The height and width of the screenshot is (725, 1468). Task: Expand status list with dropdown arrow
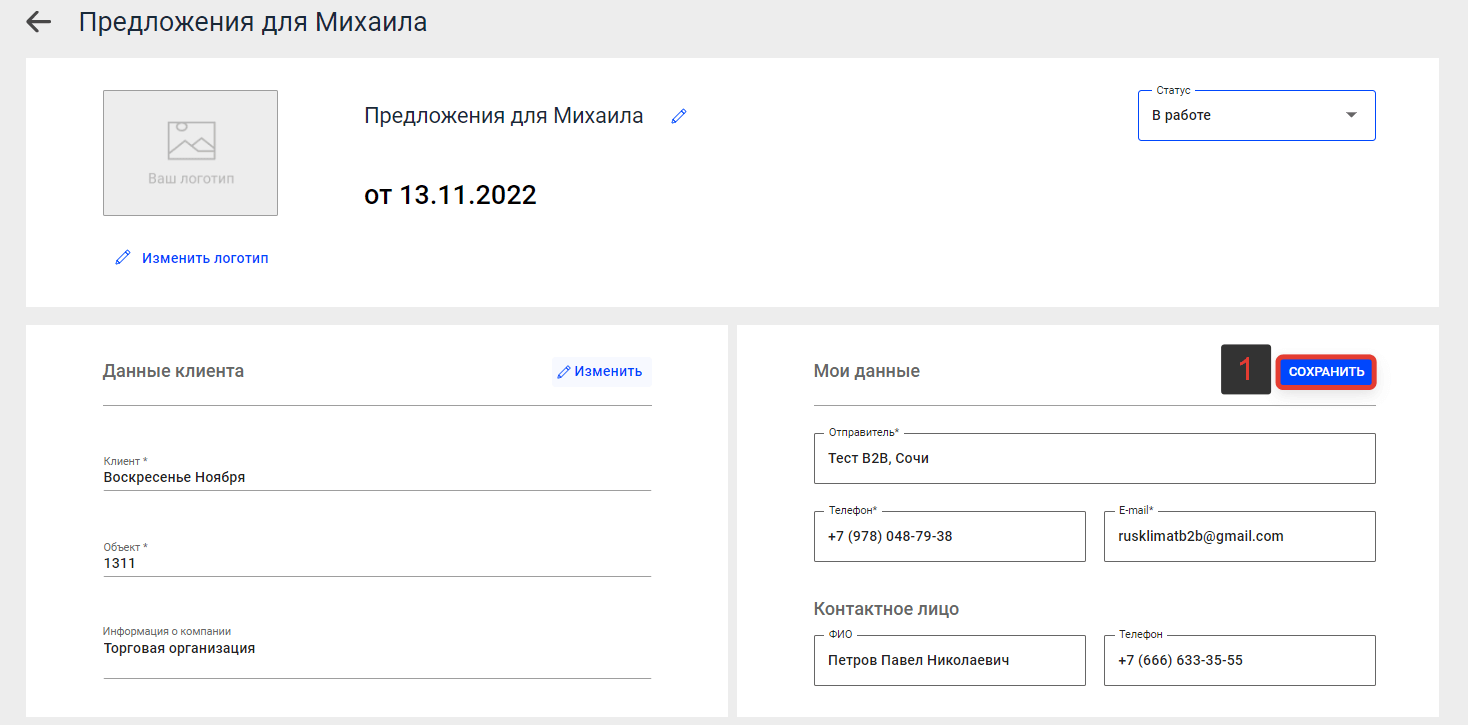tap(1351, 115)
